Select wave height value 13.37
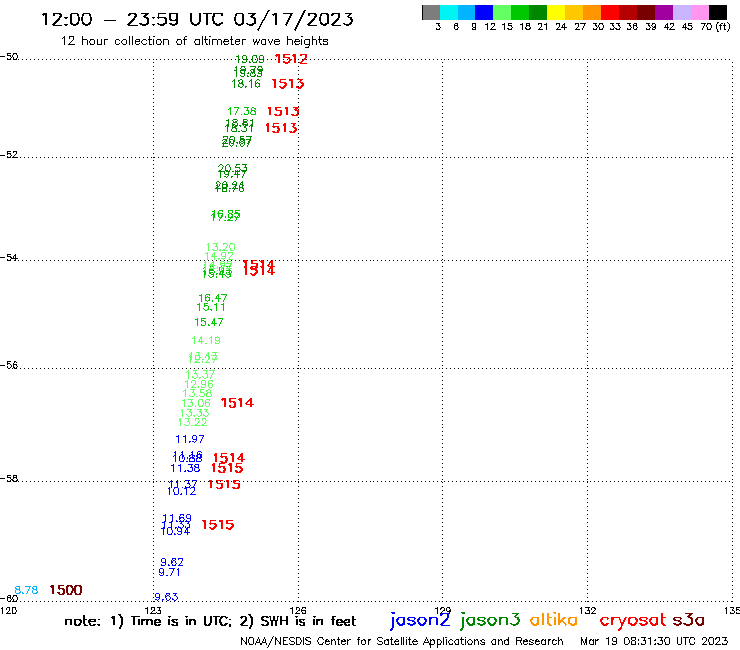The image size is (740, 650). click(200, 374)
